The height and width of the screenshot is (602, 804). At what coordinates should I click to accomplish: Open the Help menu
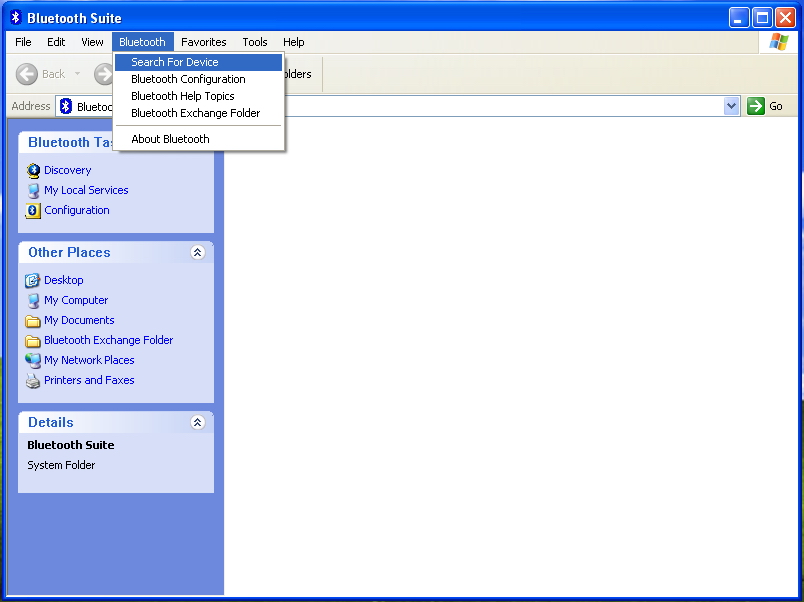(x=294, y=42)
